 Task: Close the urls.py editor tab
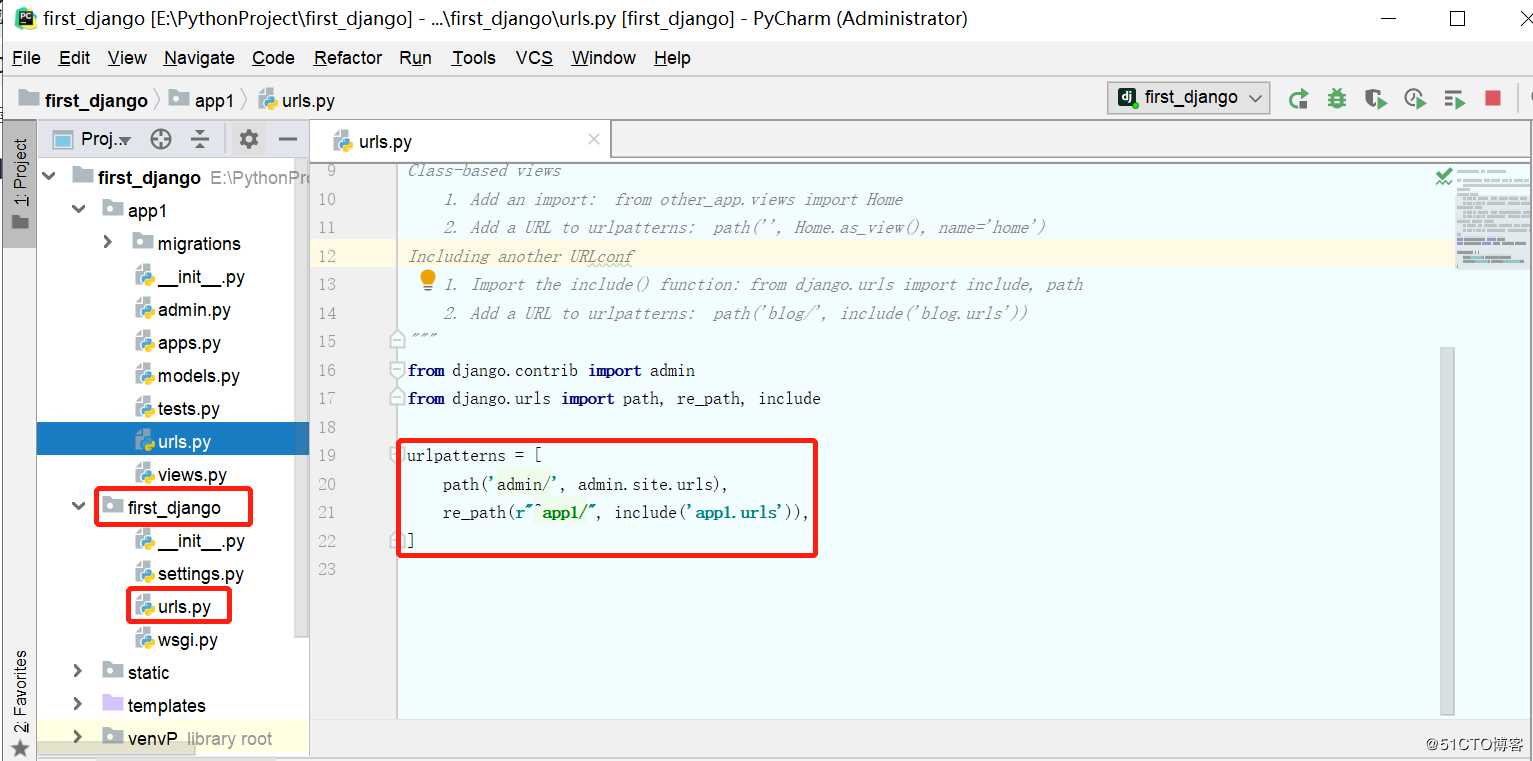(593, 139)
